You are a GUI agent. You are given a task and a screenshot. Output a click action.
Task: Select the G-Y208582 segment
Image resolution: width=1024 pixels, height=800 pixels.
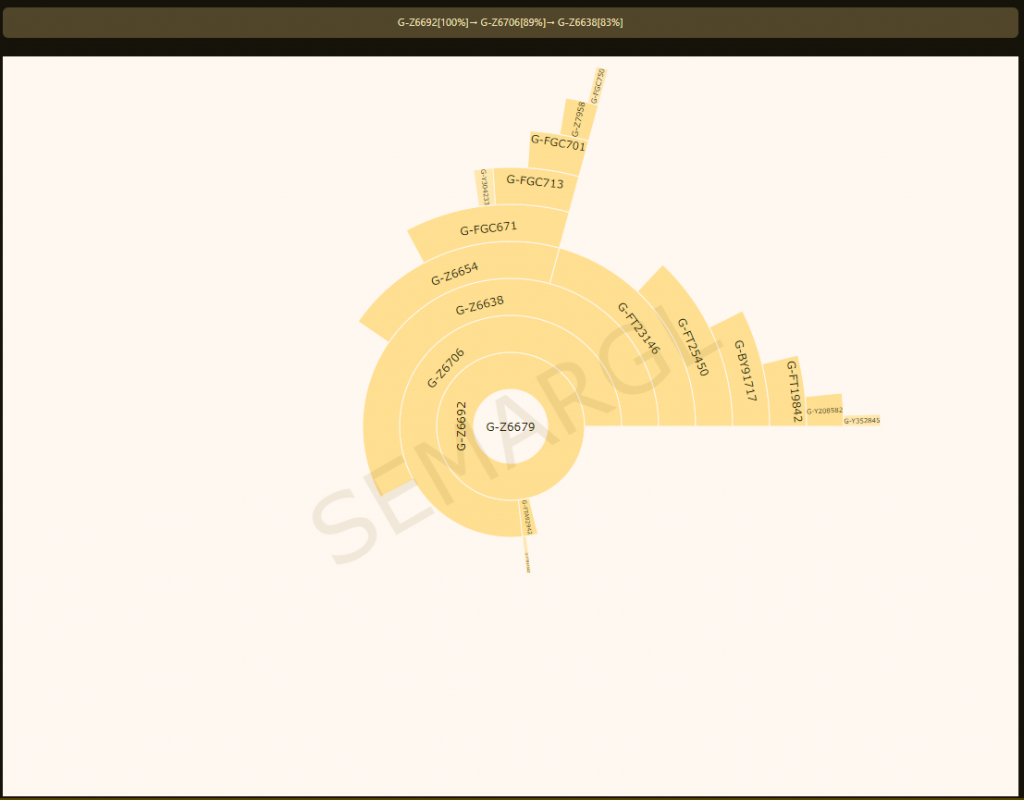pyautogui.click(x=825, y=410)
